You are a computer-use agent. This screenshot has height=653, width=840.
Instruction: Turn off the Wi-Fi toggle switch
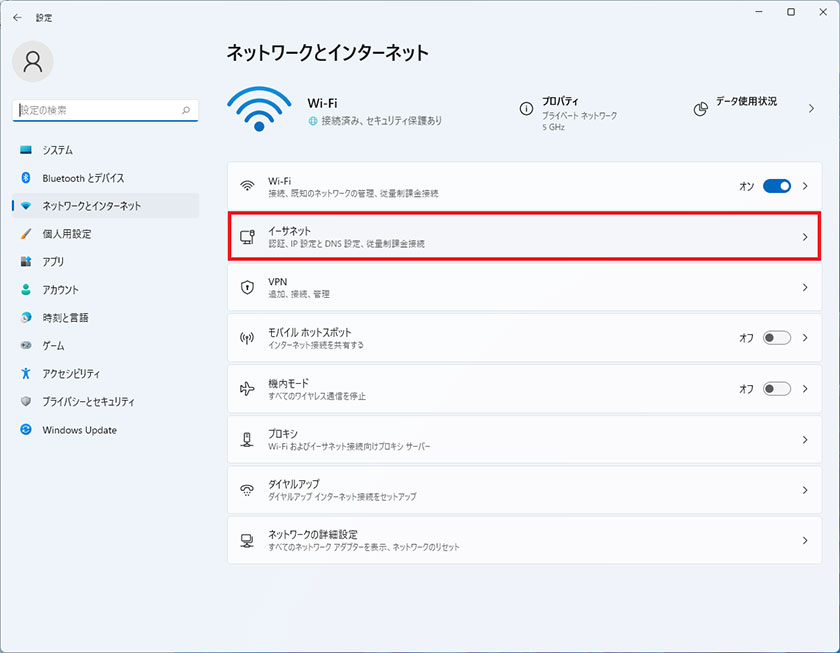[x=776, y=186]
